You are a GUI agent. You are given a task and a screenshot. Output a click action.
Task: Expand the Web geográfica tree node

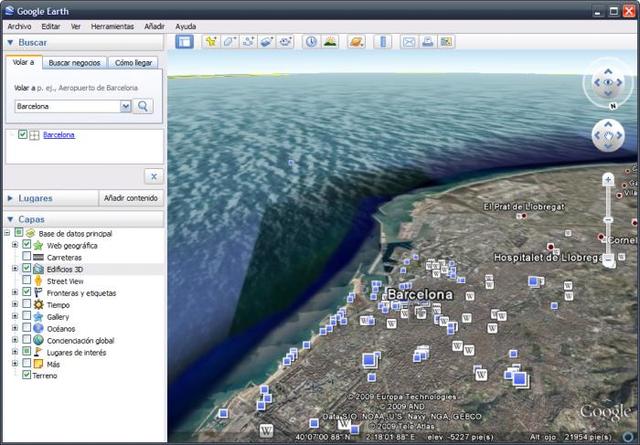pyautogui.click(x=15, y=245)
